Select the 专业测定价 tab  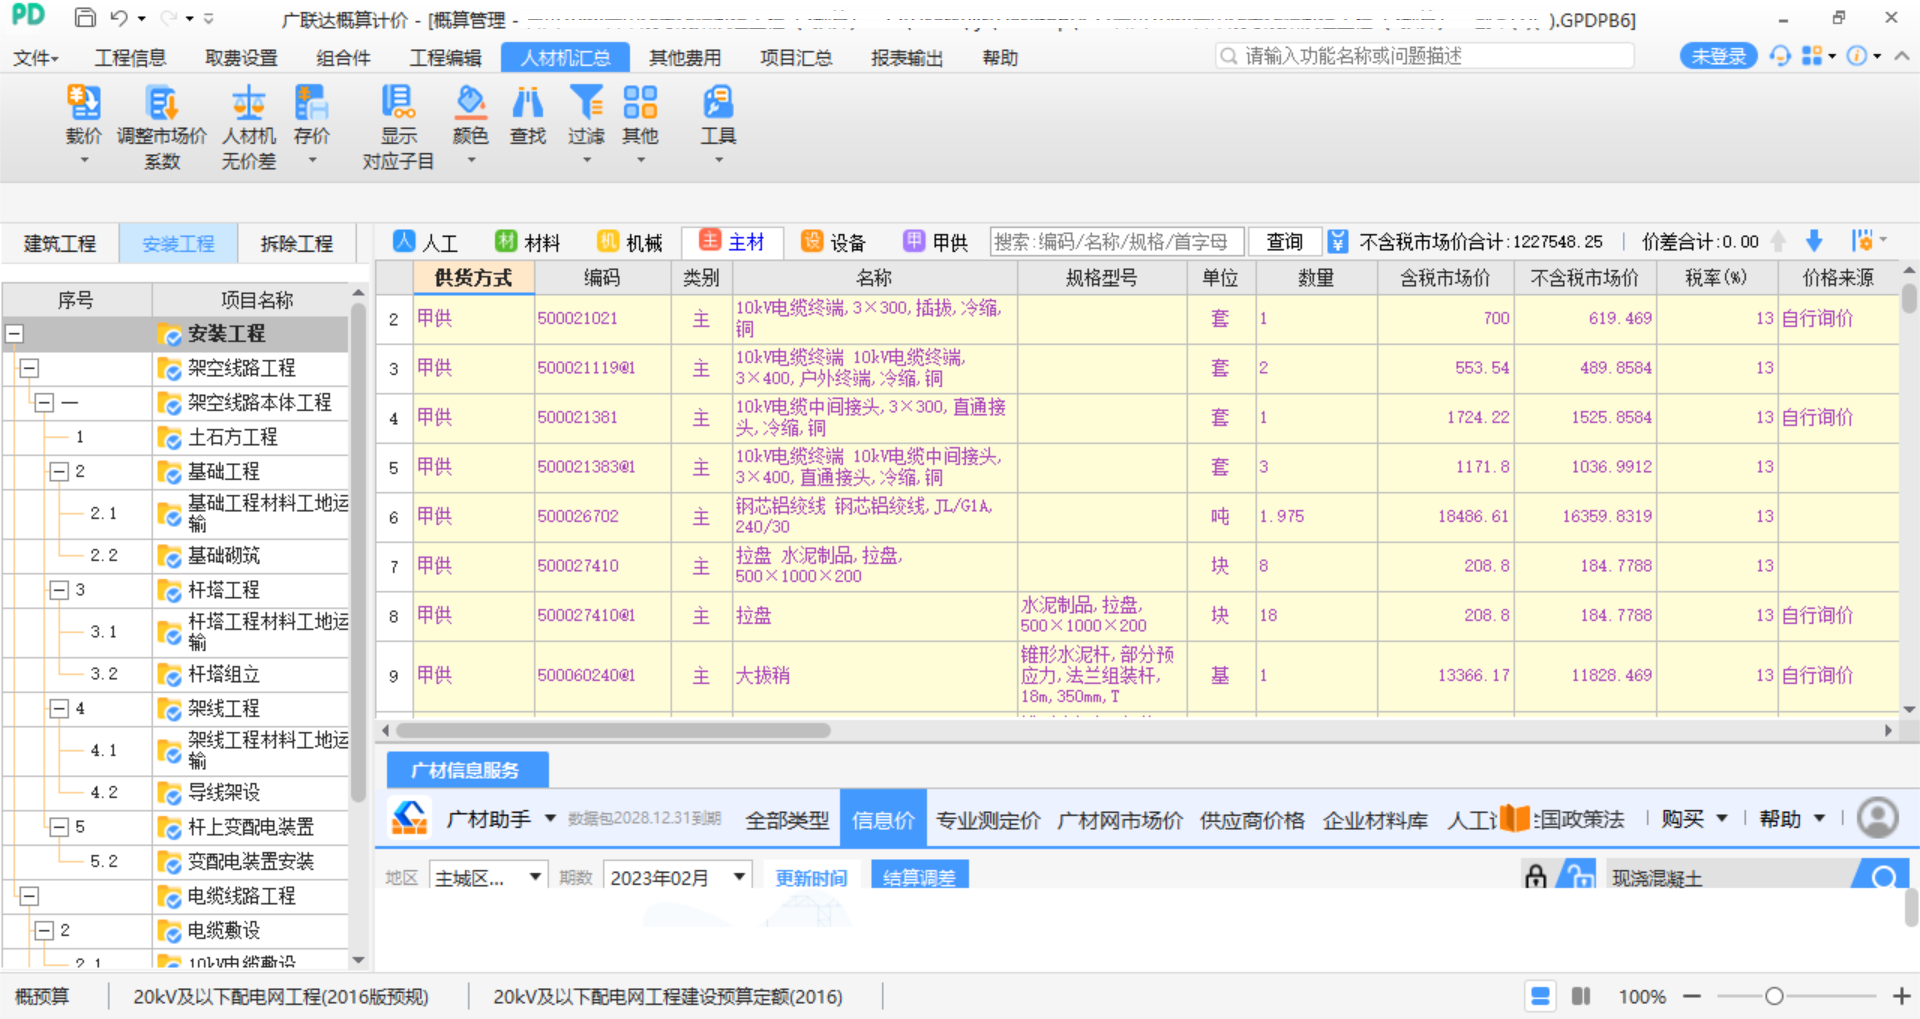coord(989,820)
